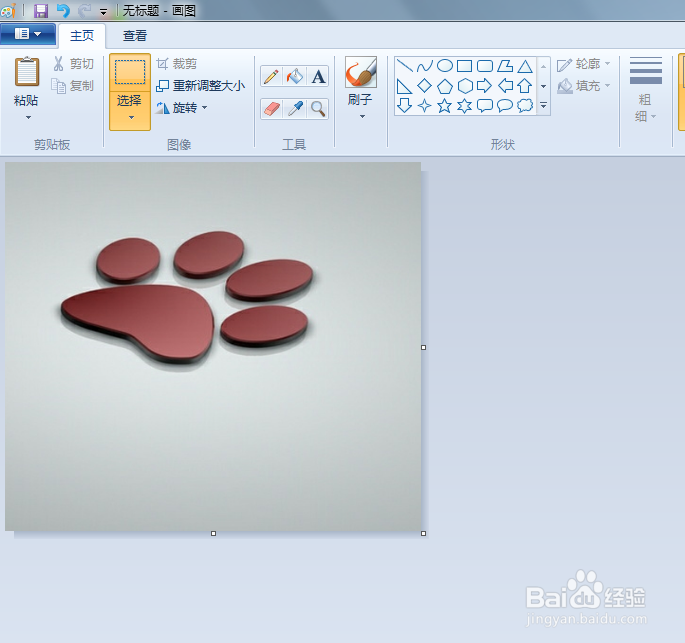Choose the Oval shape
This screenshot has width=685, height=643.
click(x=445, y=66)
